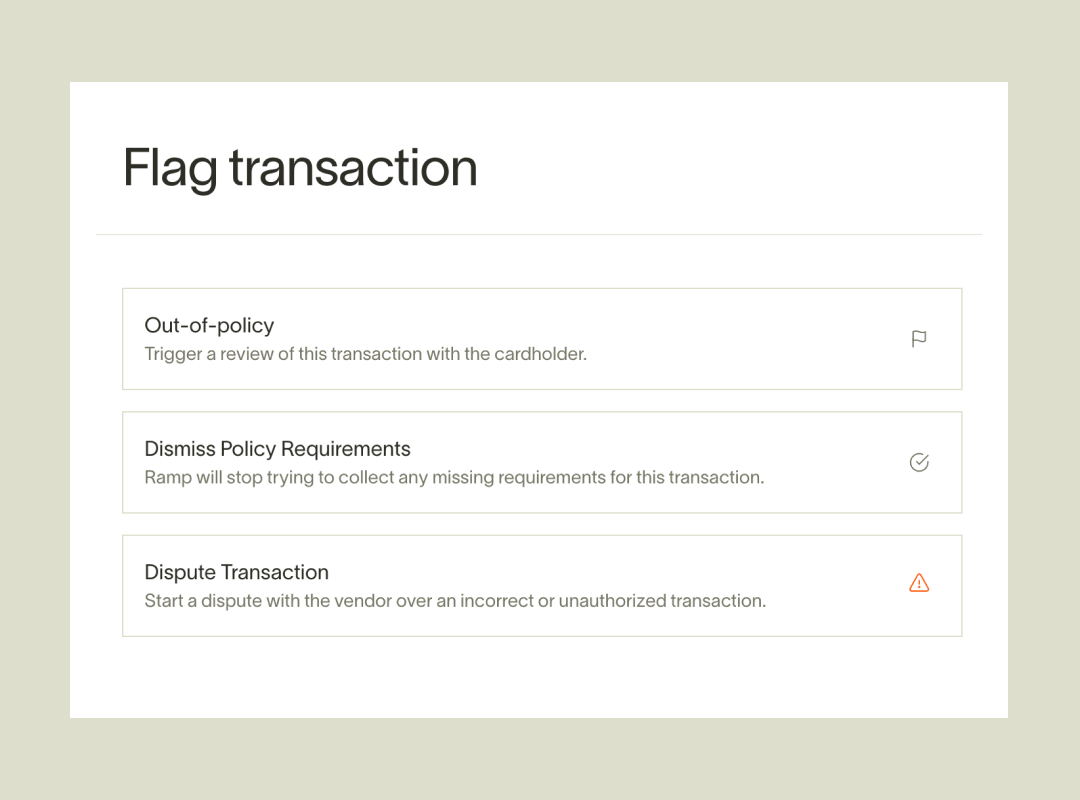Image resolution: width=1080 pixels, height=800 pixels.
Task: Click the 'Trigger a review of this transaction' description
Action: [x=365, y=354]
